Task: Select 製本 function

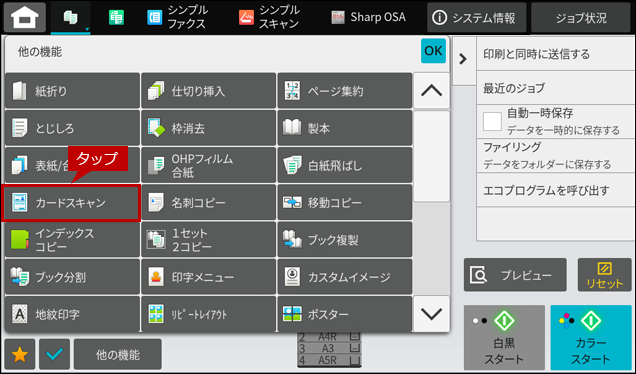Action: tap(345, 128)
